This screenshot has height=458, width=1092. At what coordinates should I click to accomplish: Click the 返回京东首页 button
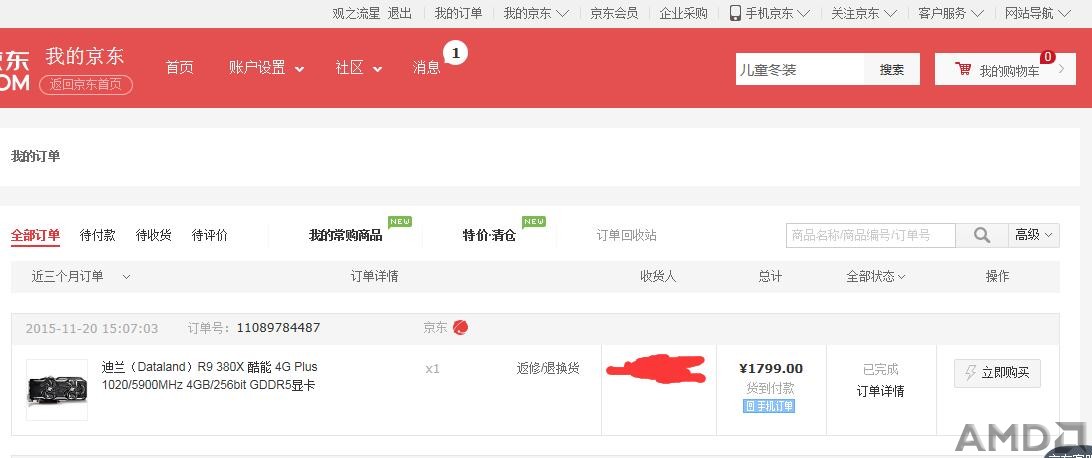tap(86, 84)
